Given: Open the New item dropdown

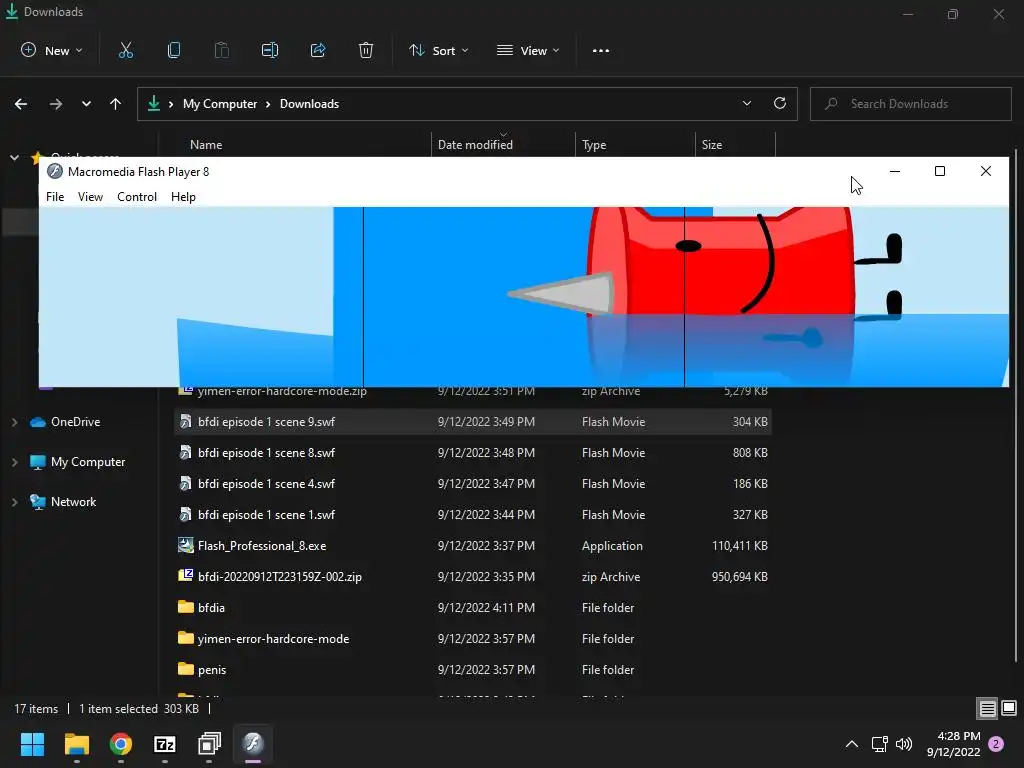Looking at the screenshot, I should pyautogui.click(x=52, y=50).
